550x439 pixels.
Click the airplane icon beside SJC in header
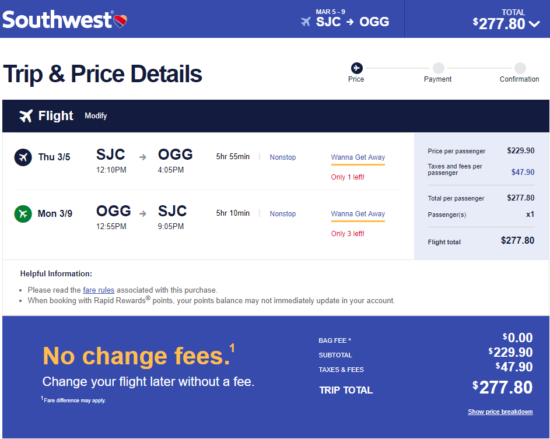point(306,22)
